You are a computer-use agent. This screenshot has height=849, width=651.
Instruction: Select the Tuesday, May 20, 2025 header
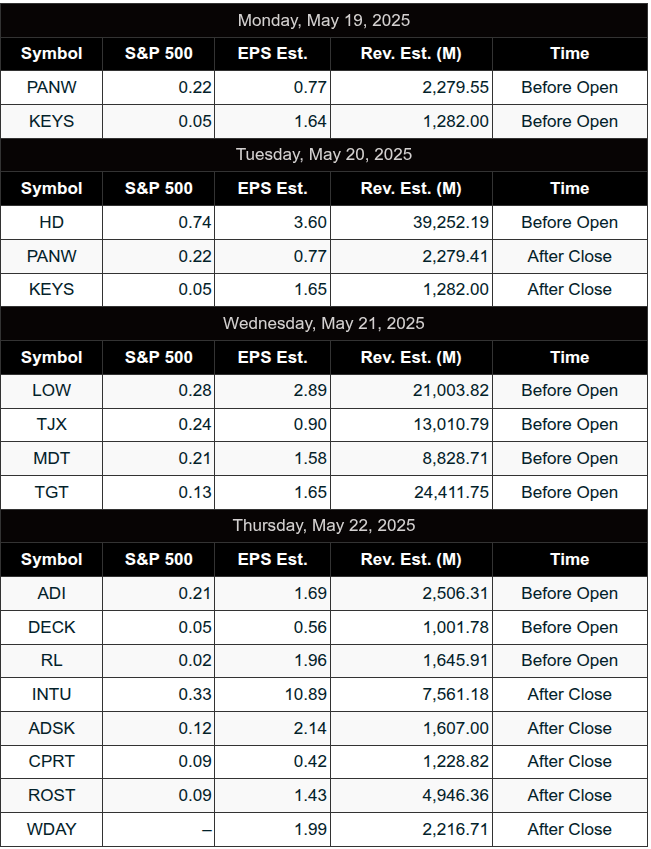pos(324,154)
